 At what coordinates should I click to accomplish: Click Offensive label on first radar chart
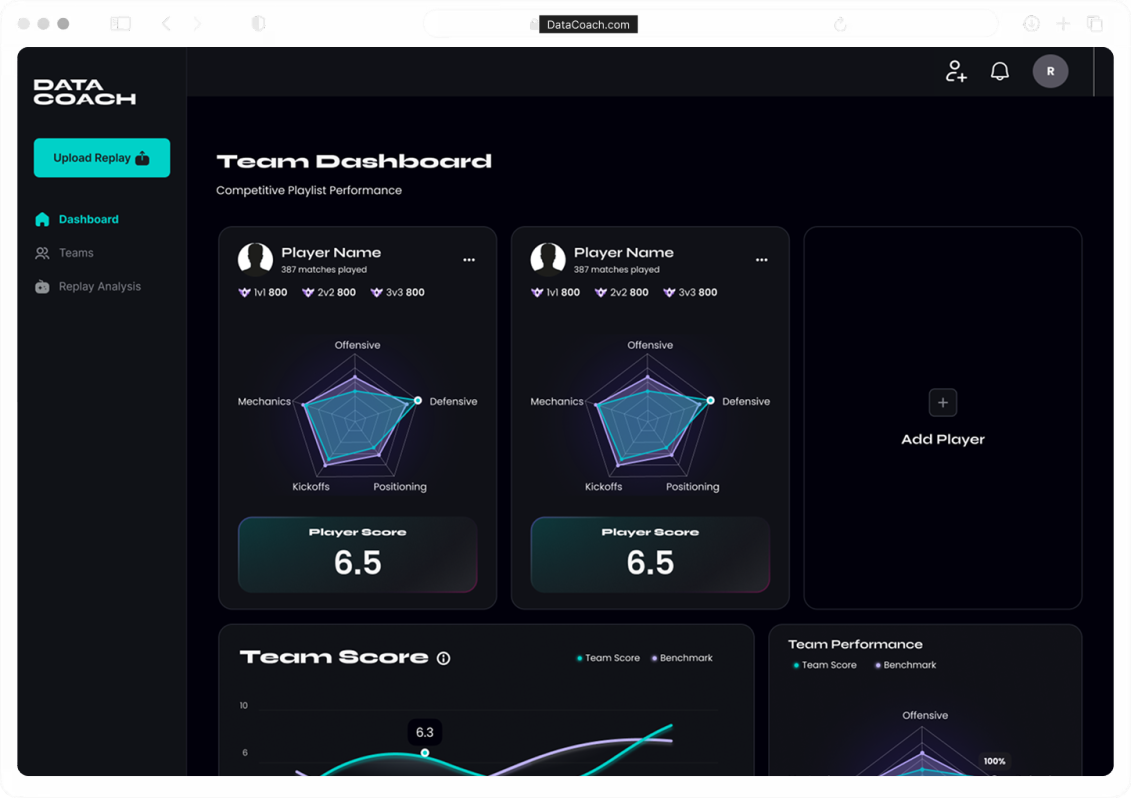pos(358,345)
